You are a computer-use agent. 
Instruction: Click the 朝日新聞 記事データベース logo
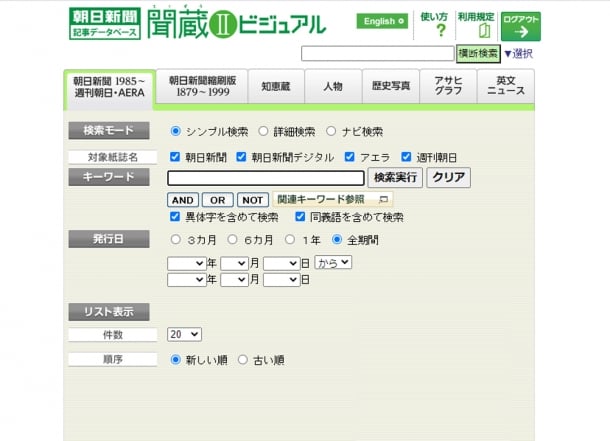[105, 23]
